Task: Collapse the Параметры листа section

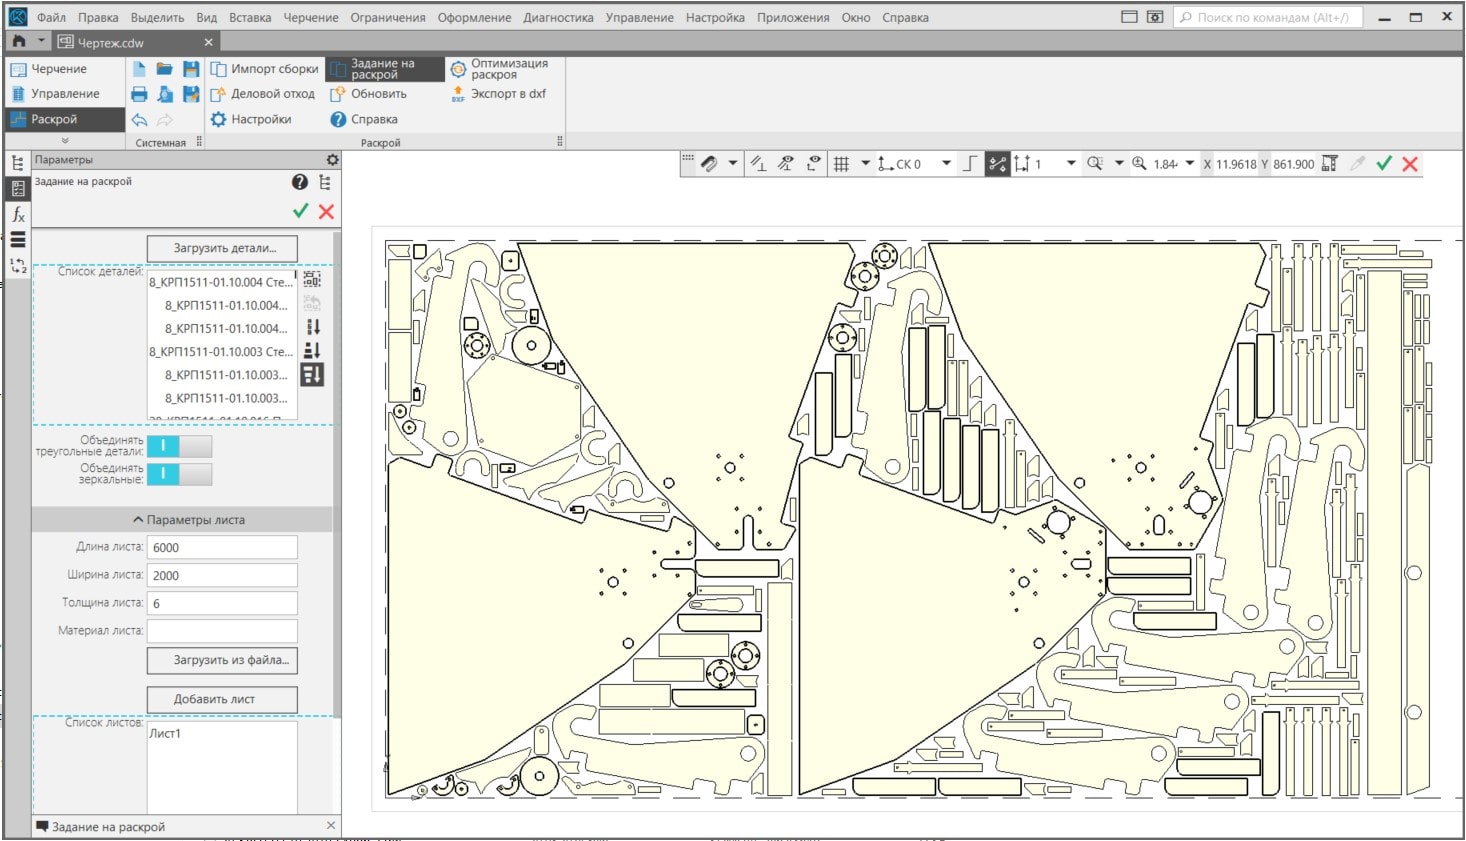Action: point(187,520)
